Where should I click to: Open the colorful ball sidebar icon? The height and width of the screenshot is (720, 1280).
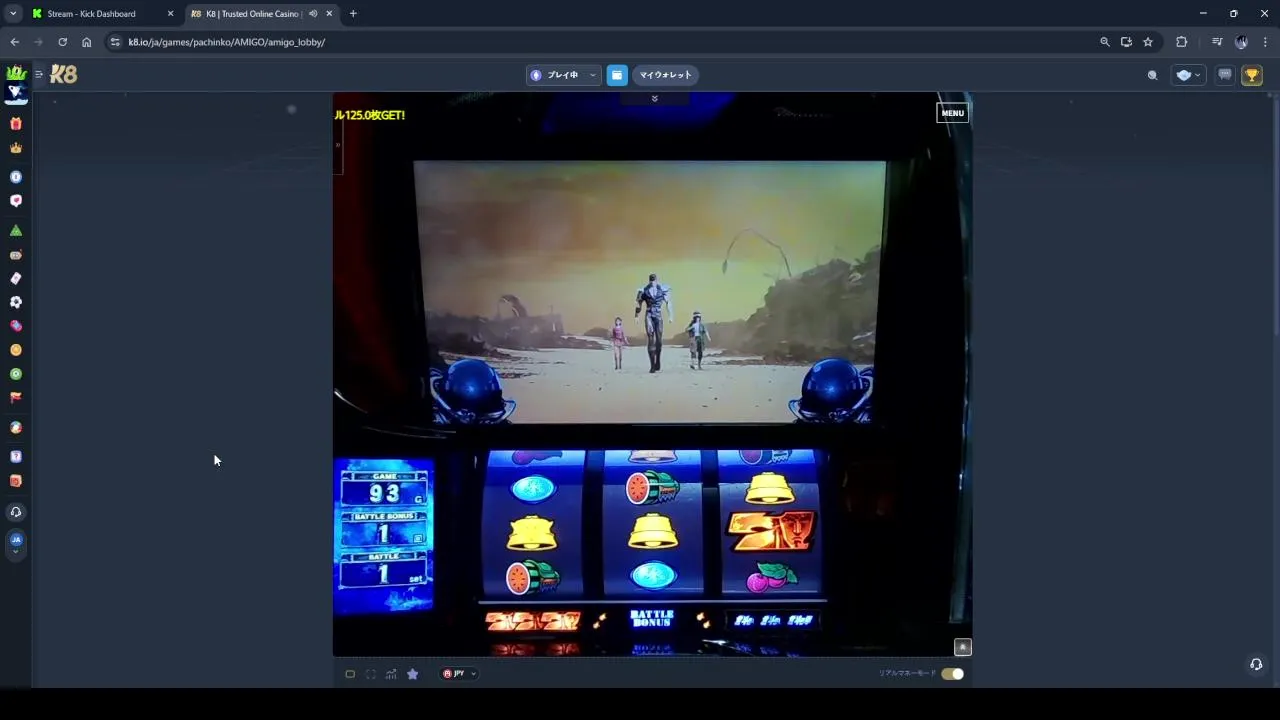(x=16, y=428)
